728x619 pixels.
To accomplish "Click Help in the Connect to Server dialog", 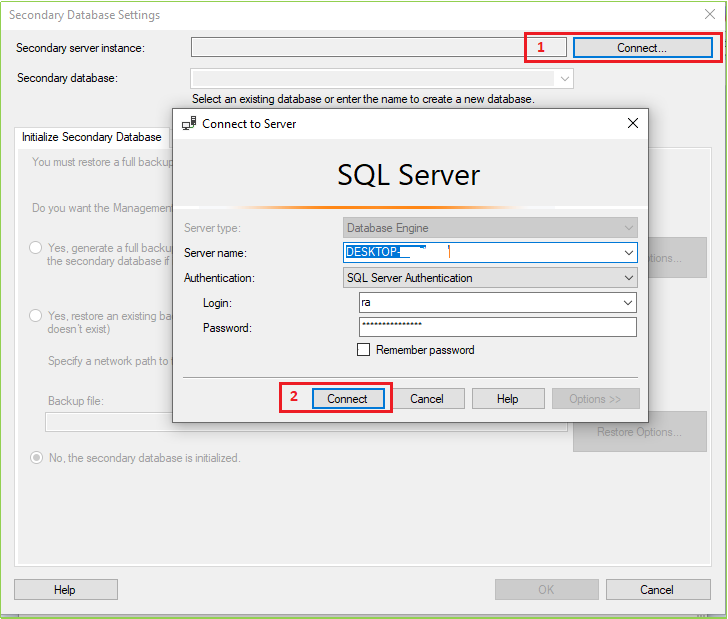I will tap(508, 399).
